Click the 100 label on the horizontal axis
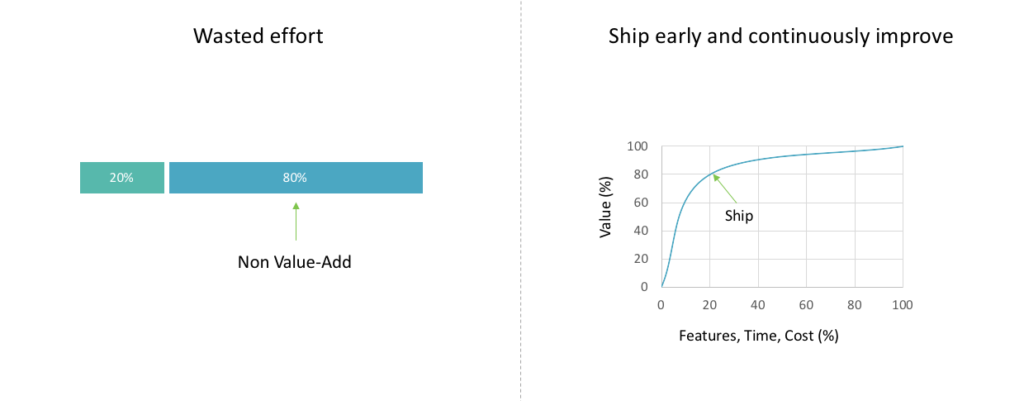This screenshot has width=1024, height=401. point(903,304)
